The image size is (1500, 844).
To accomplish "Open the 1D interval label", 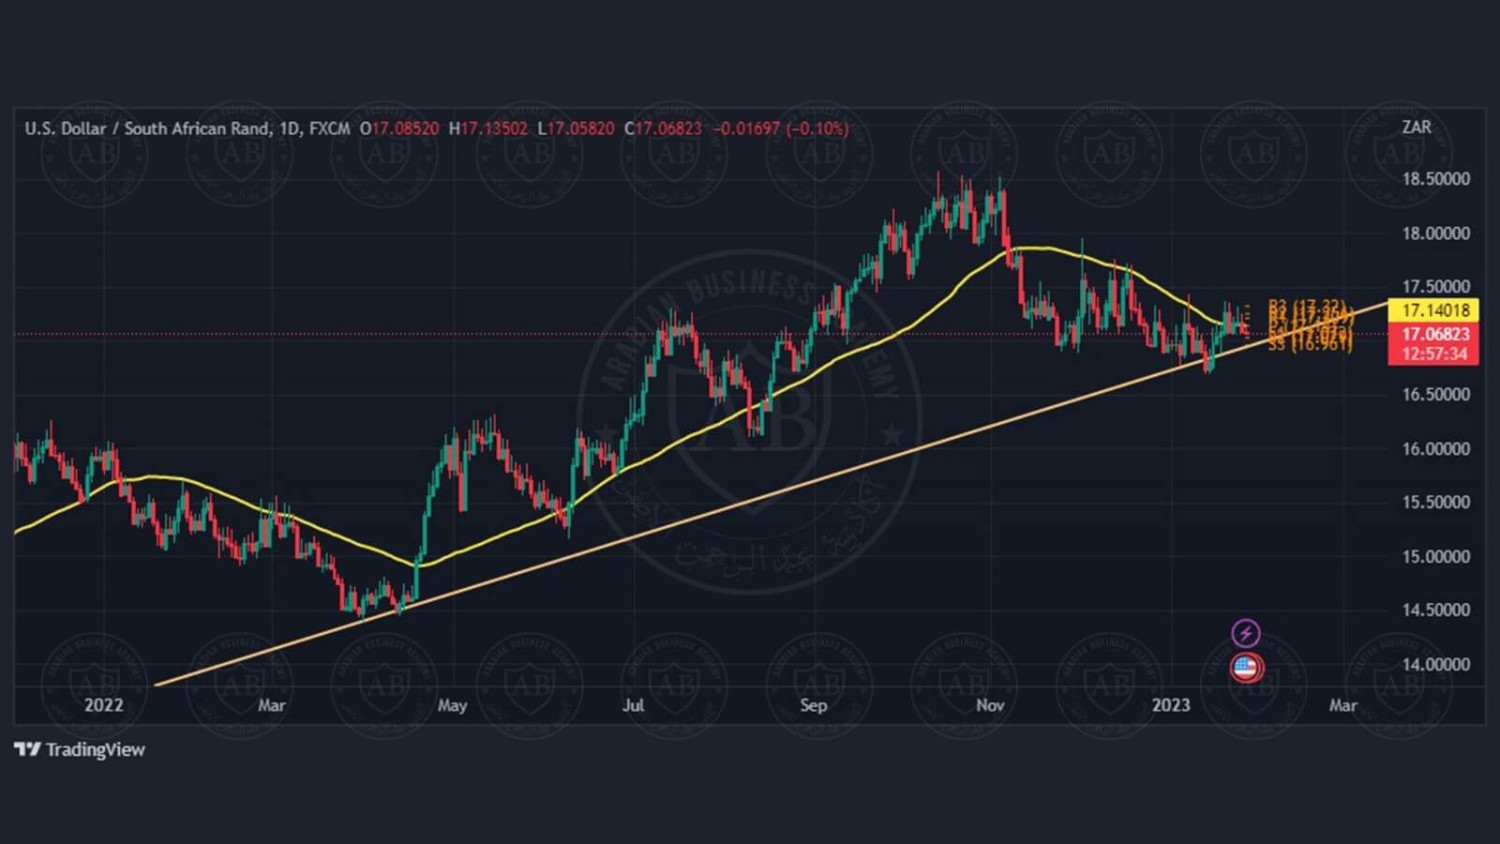I will (x=290, y=128).
